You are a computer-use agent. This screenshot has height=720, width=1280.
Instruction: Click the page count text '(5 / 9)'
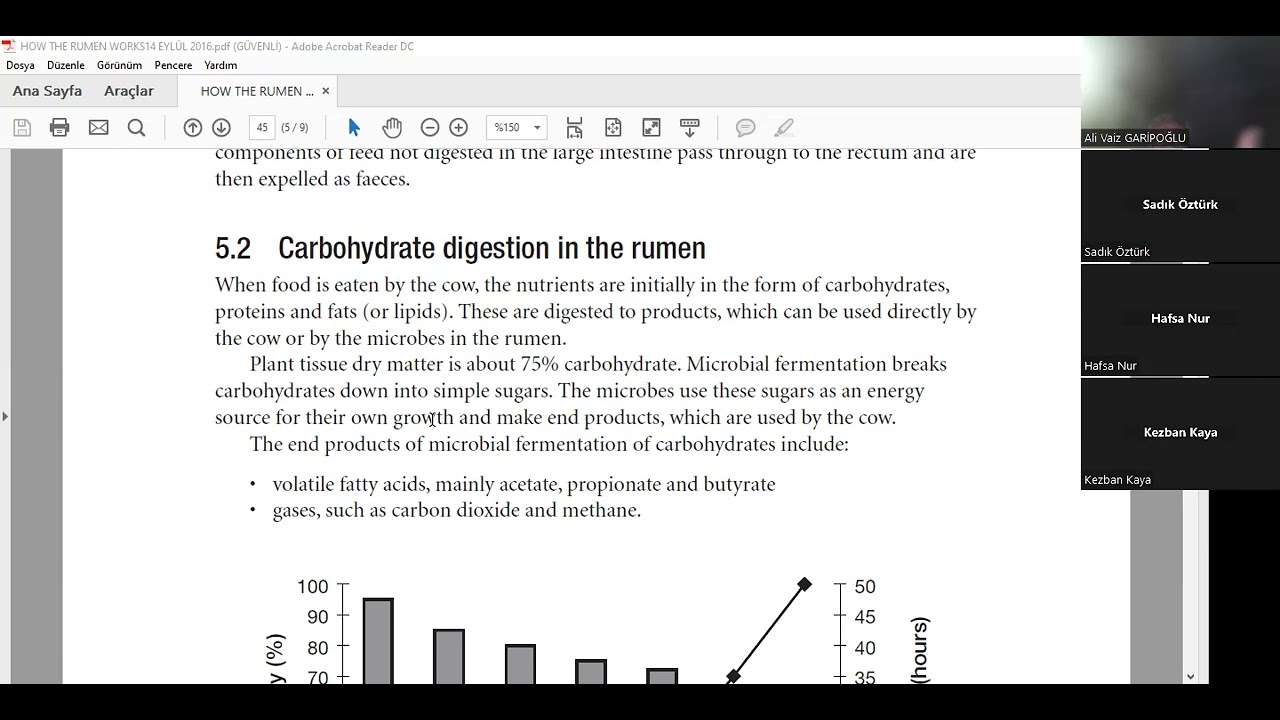[295, 127]
